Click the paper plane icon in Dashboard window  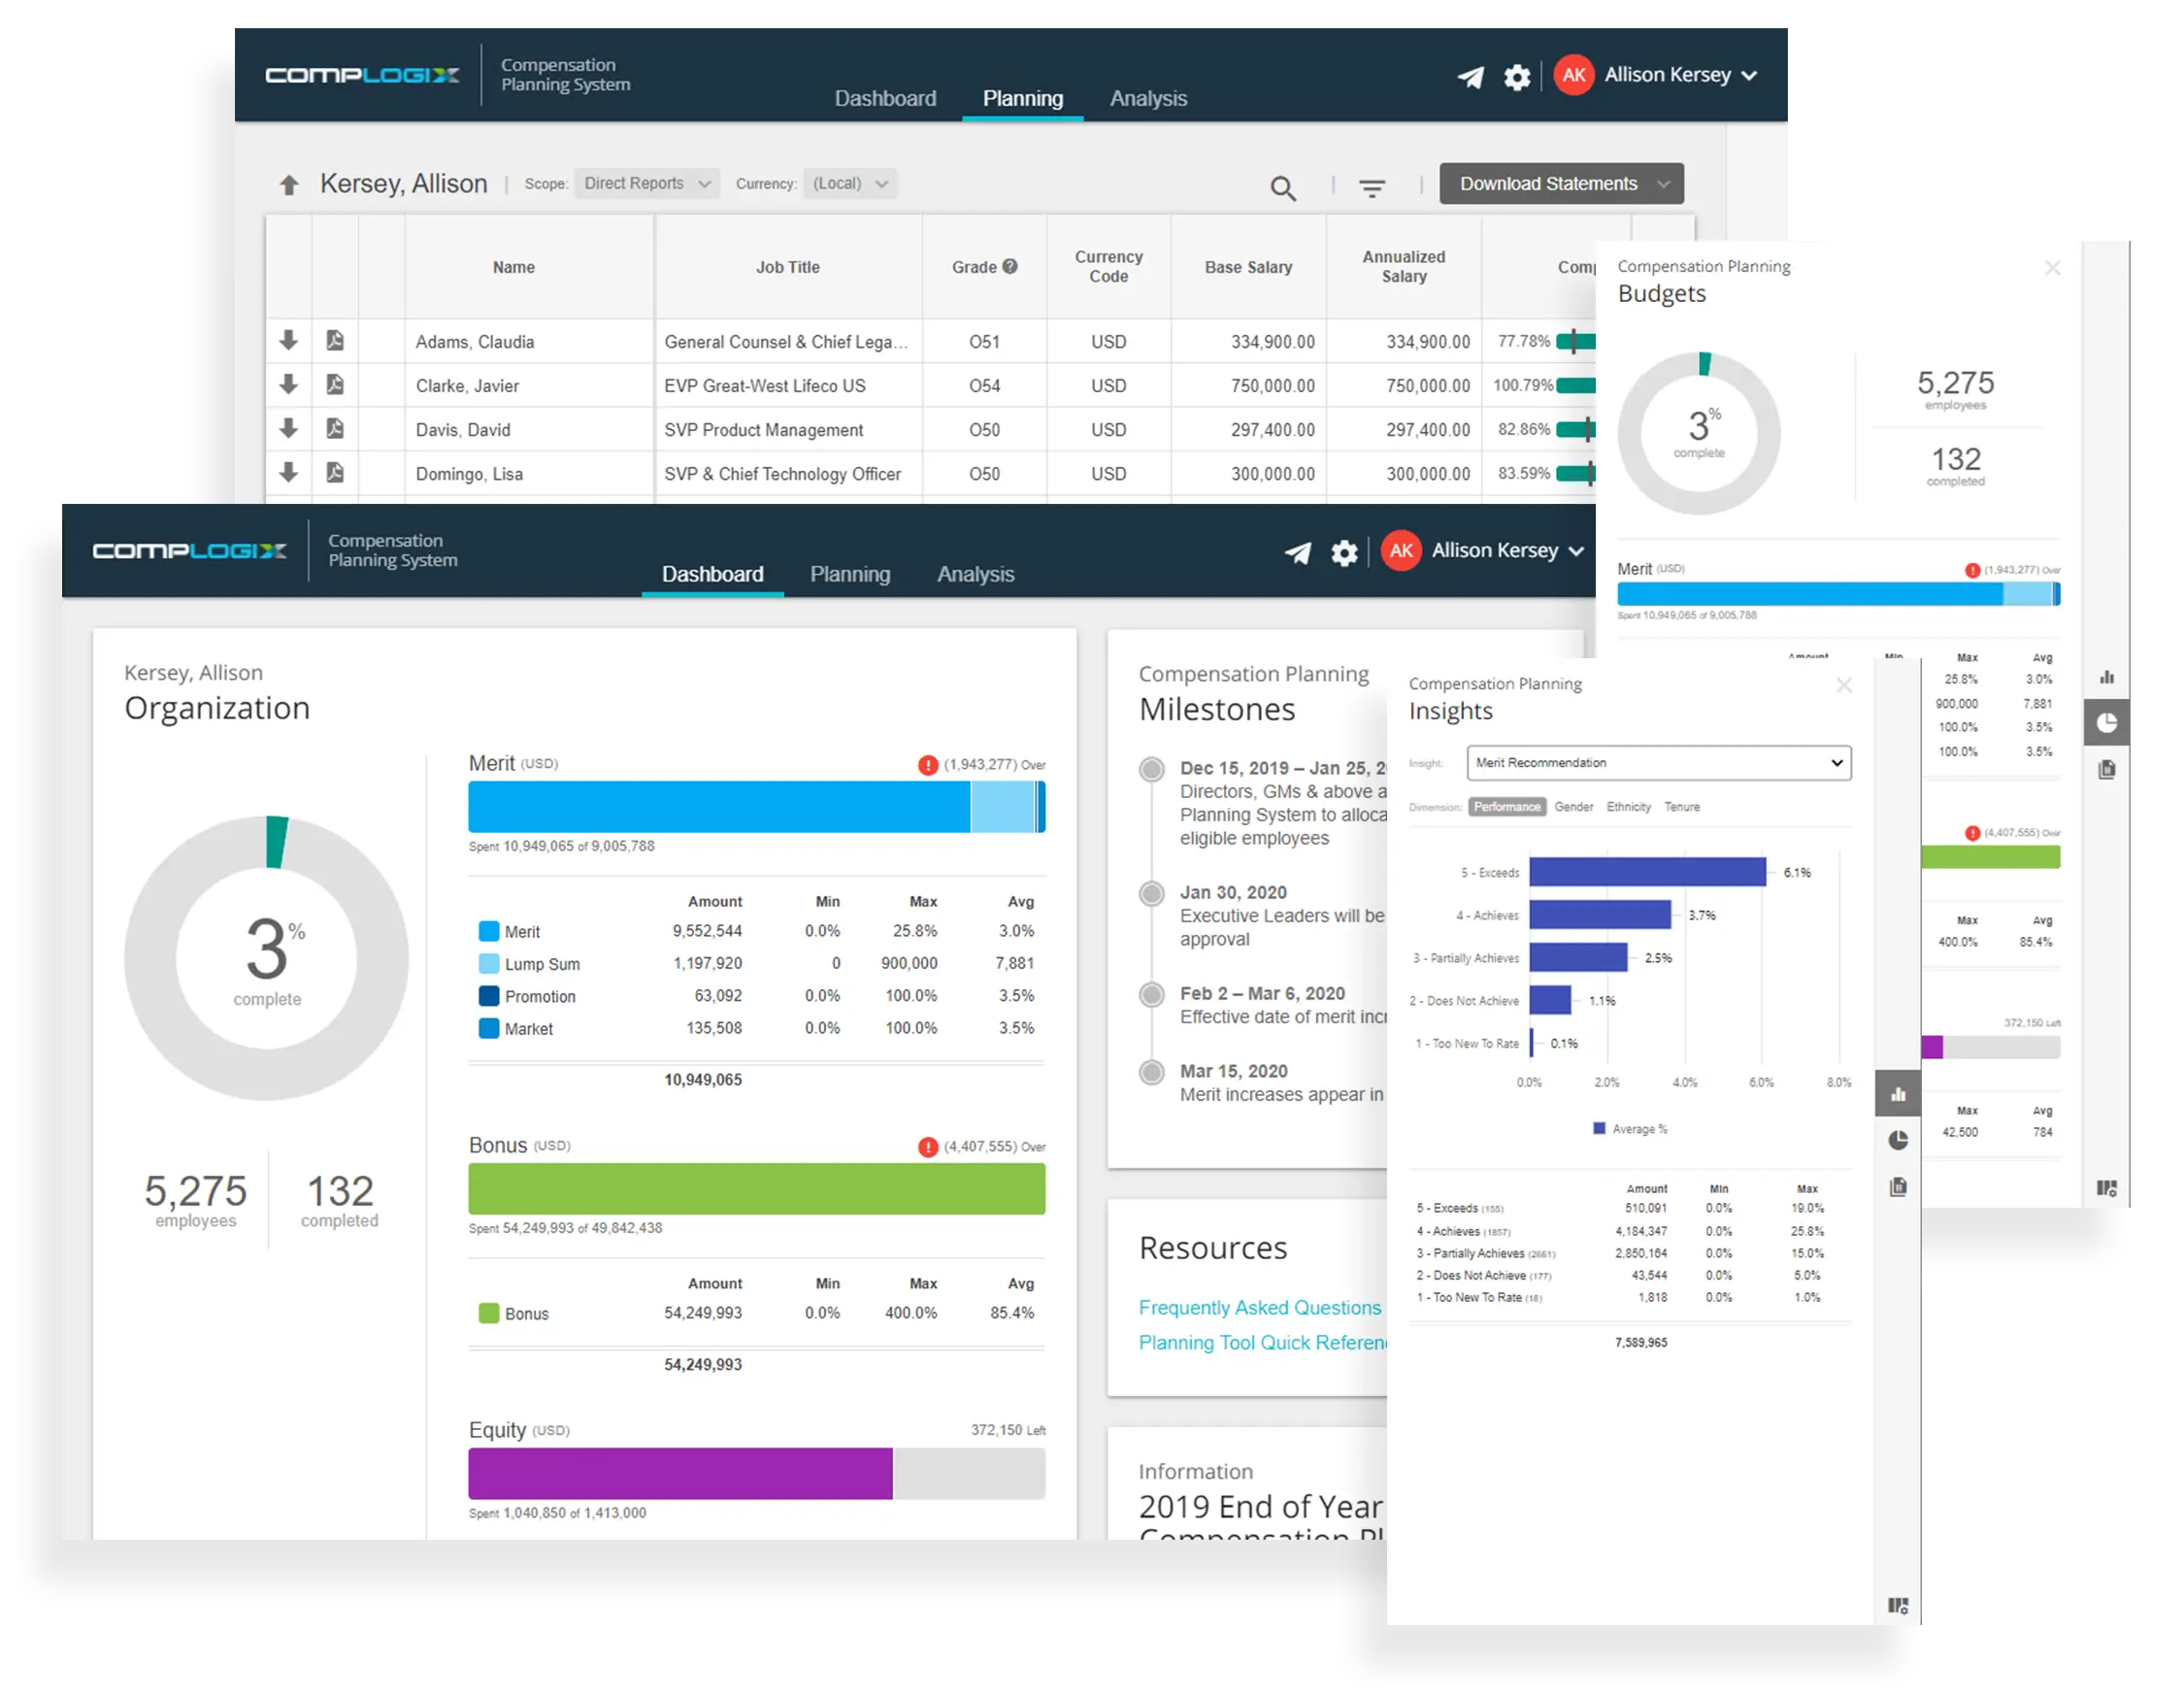coord(1297,552)
